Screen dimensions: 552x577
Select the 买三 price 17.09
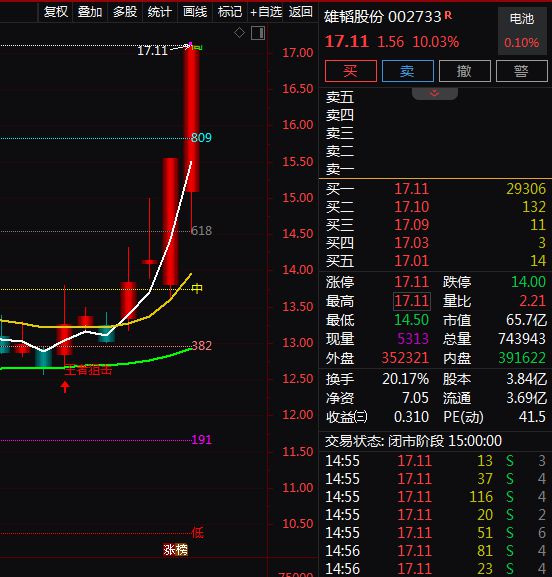[412, 225]
